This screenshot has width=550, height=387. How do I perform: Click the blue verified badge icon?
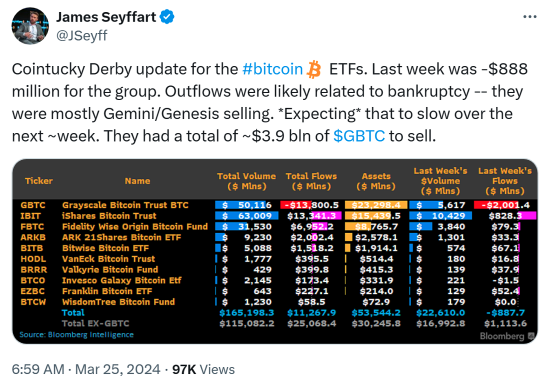click(167, 17)
